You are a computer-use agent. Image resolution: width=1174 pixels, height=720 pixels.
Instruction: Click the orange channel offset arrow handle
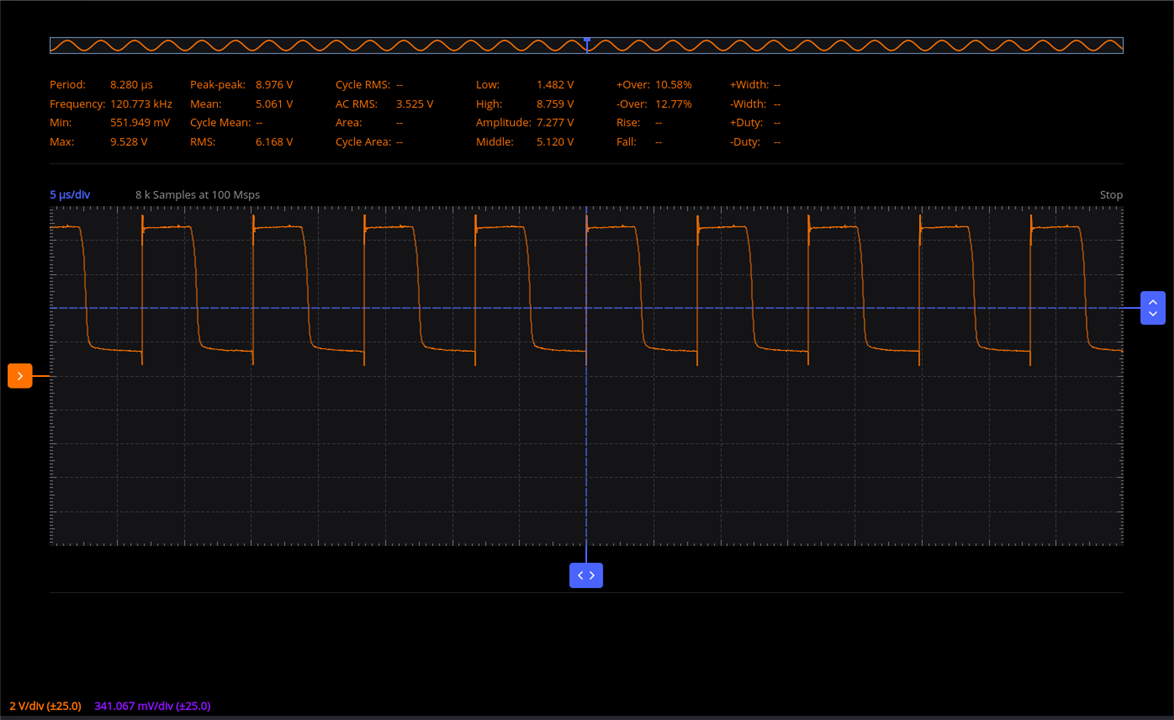coord(20,375)
